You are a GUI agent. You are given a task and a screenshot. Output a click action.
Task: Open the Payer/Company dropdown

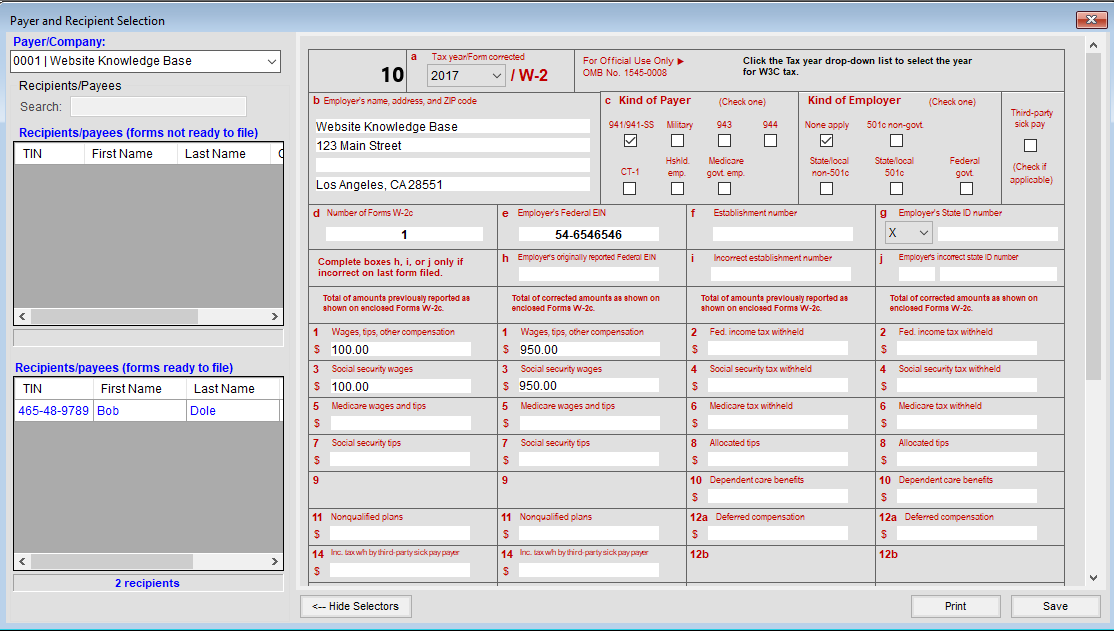[146, 61]
